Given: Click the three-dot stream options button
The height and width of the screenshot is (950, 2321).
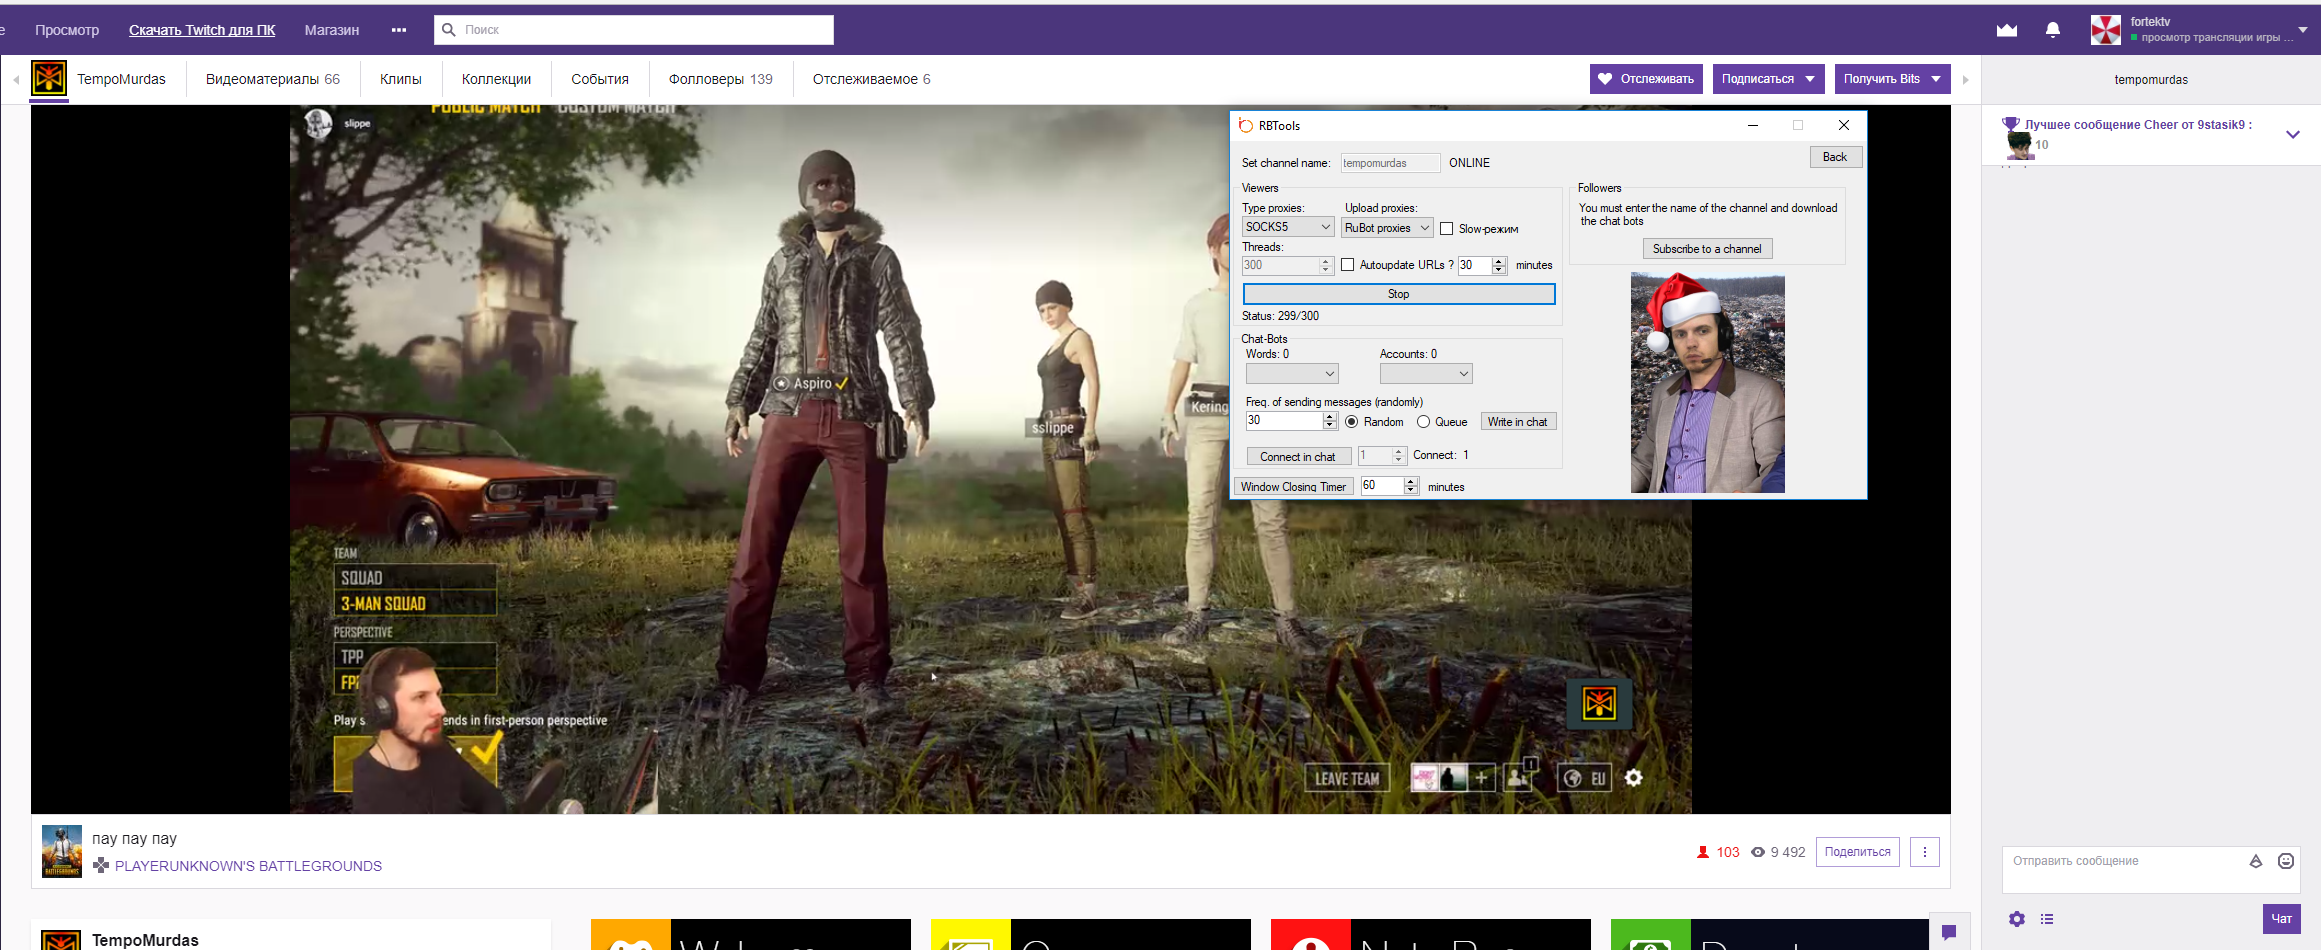Looking at the screenshot, I should point(1924,852).
